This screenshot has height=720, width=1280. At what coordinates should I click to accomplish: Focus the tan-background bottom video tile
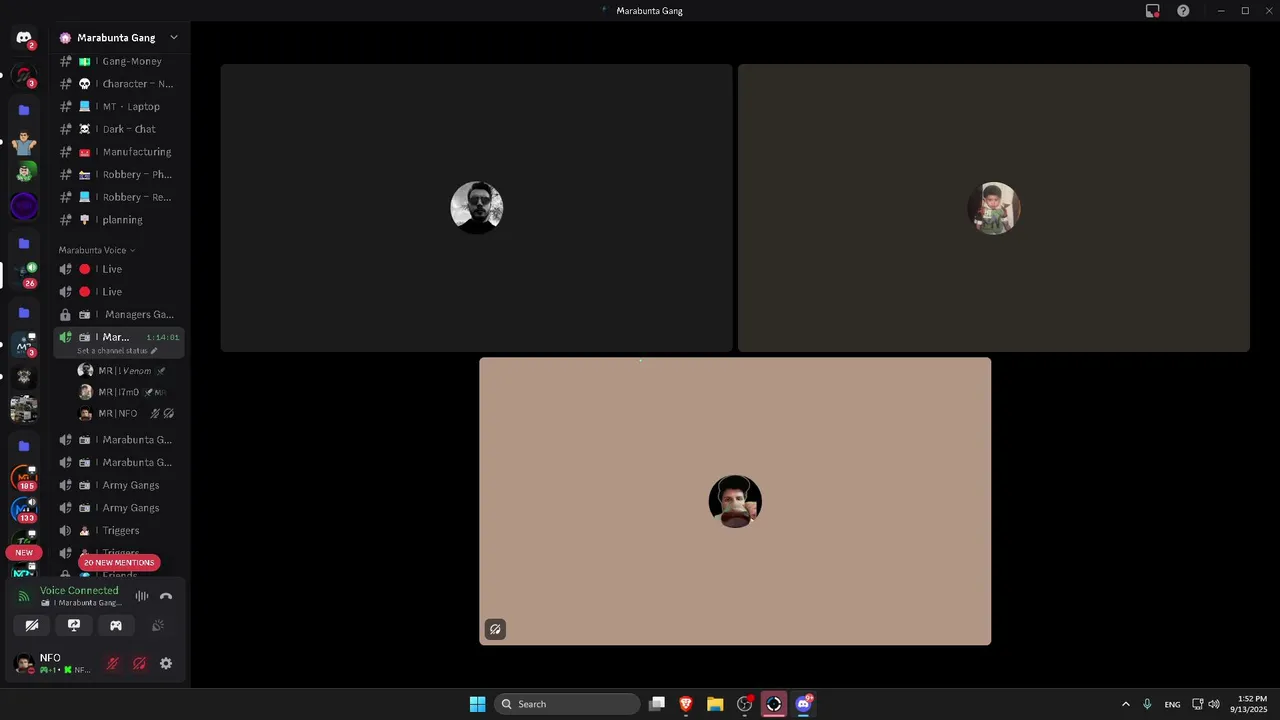(x=735, y=501)
